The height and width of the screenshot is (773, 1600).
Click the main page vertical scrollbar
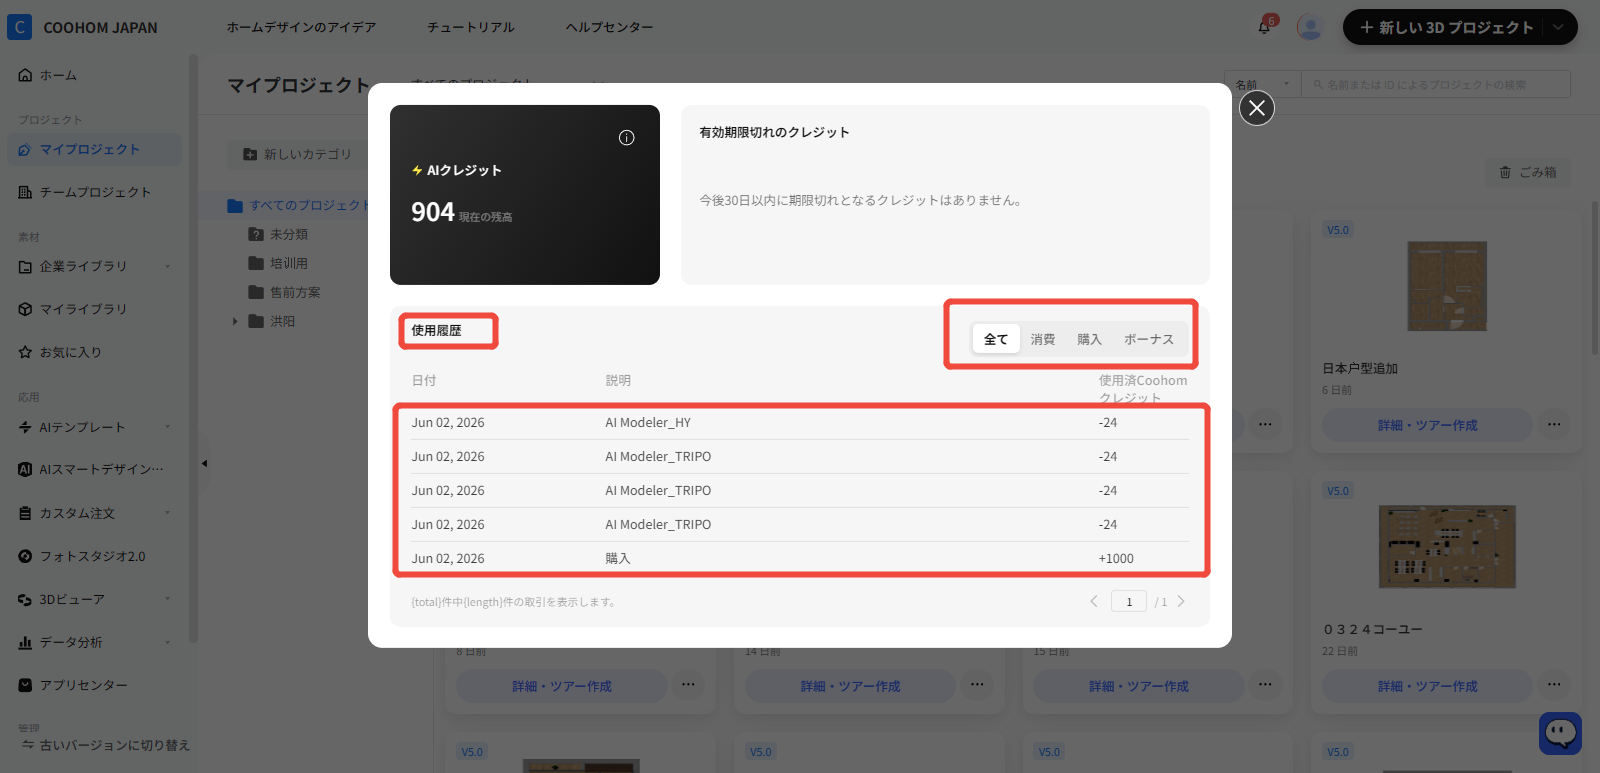click(x=1594, y=278)
